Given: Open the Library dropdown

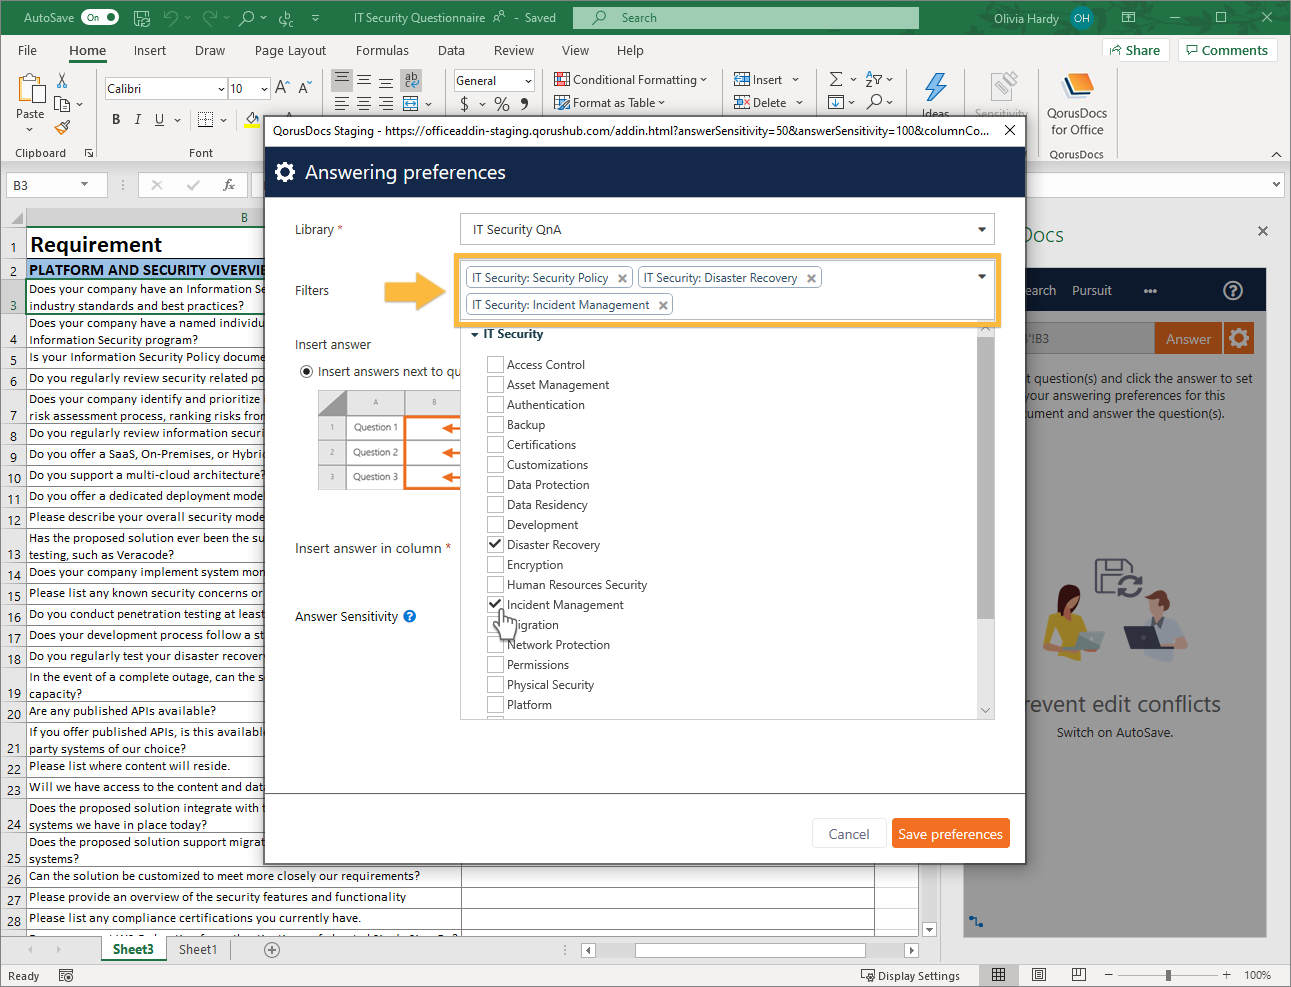Looking at the screenshot, I should 727,229.
